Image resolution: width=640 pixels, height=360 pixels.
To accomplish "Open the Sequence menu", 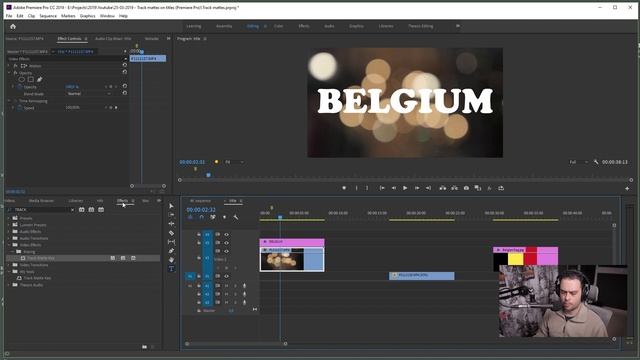I will 48,16.
